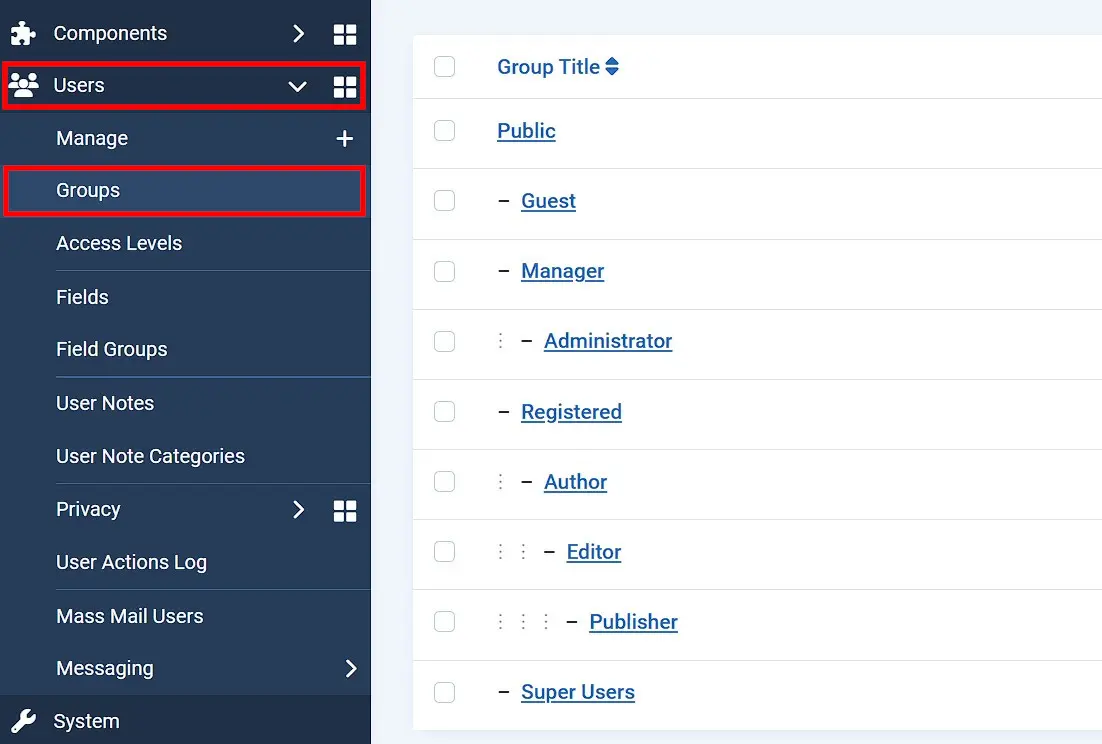Viewport: 1102px width, 744px height.
Task: Click the System wrench icon
Action: tap(23, 720)
